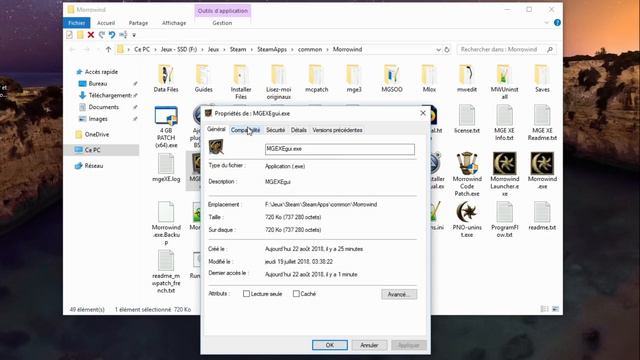
Task: Select readme_mwpatch_french.txt file
Action: [166, 272]
